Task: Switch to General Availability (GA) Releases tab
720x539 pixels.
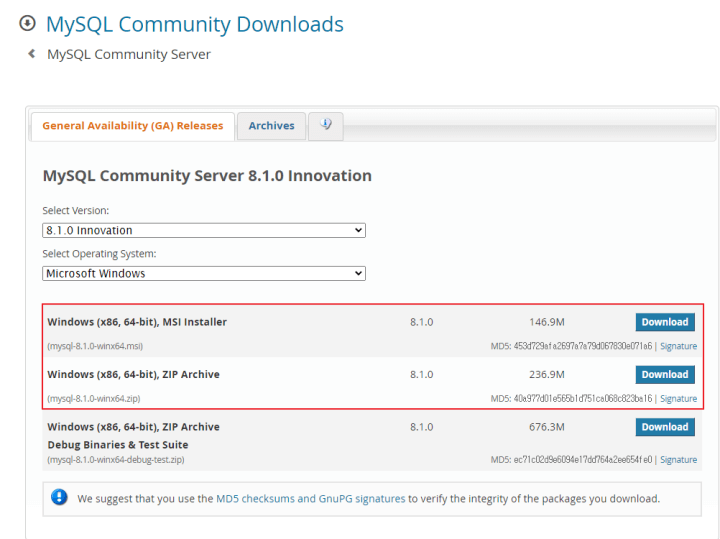Action: (133, 126)
